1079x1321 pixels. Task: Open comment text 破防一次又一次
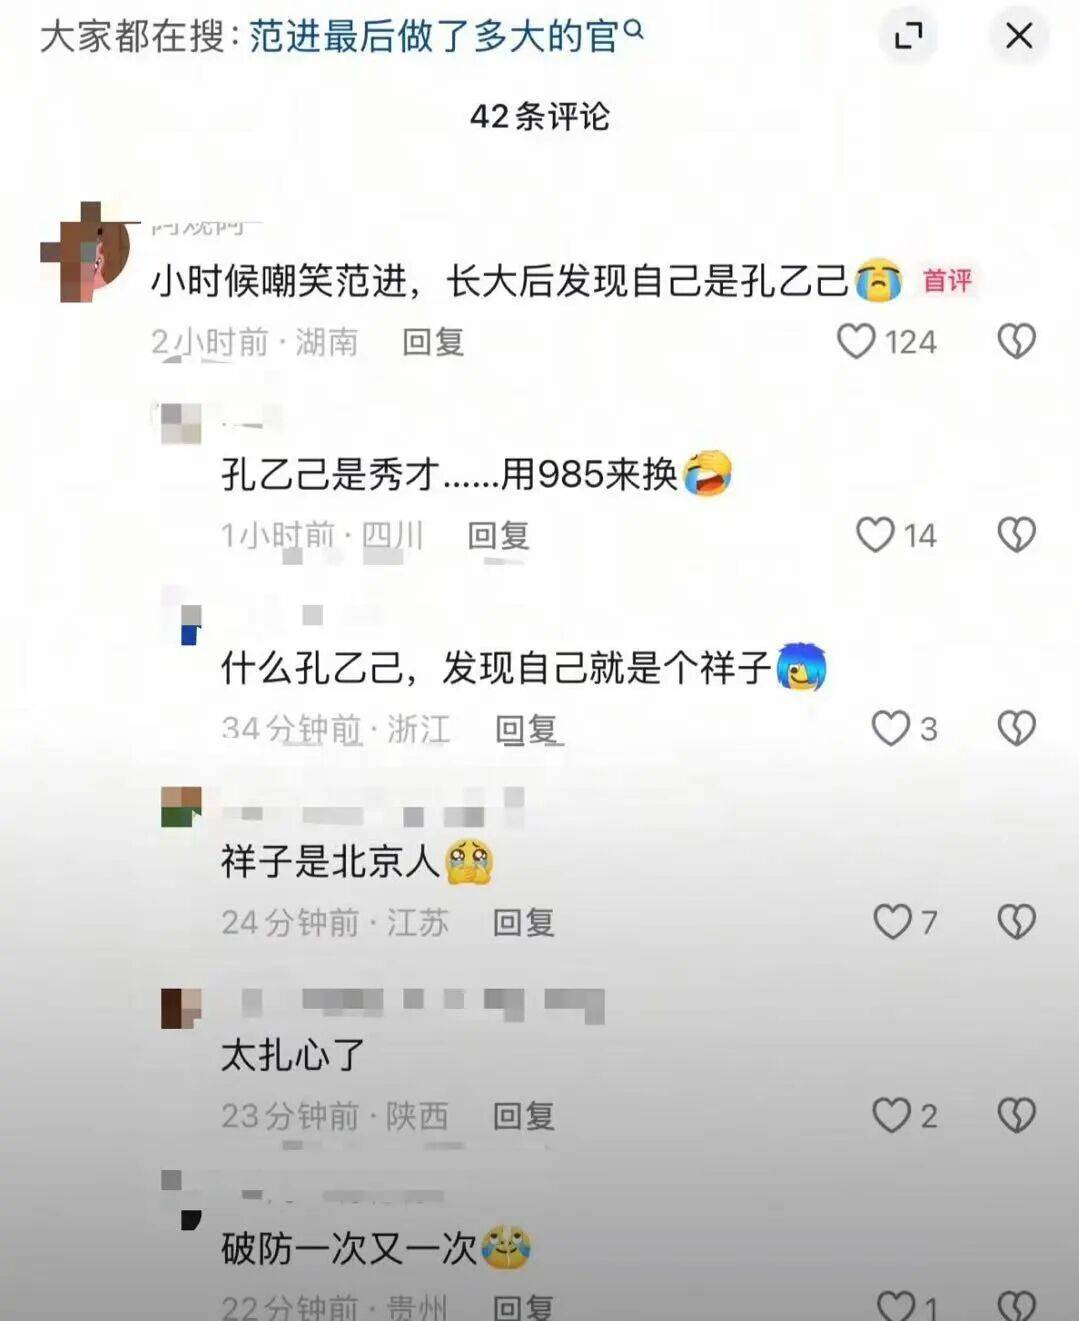[x=349, y=1248]
